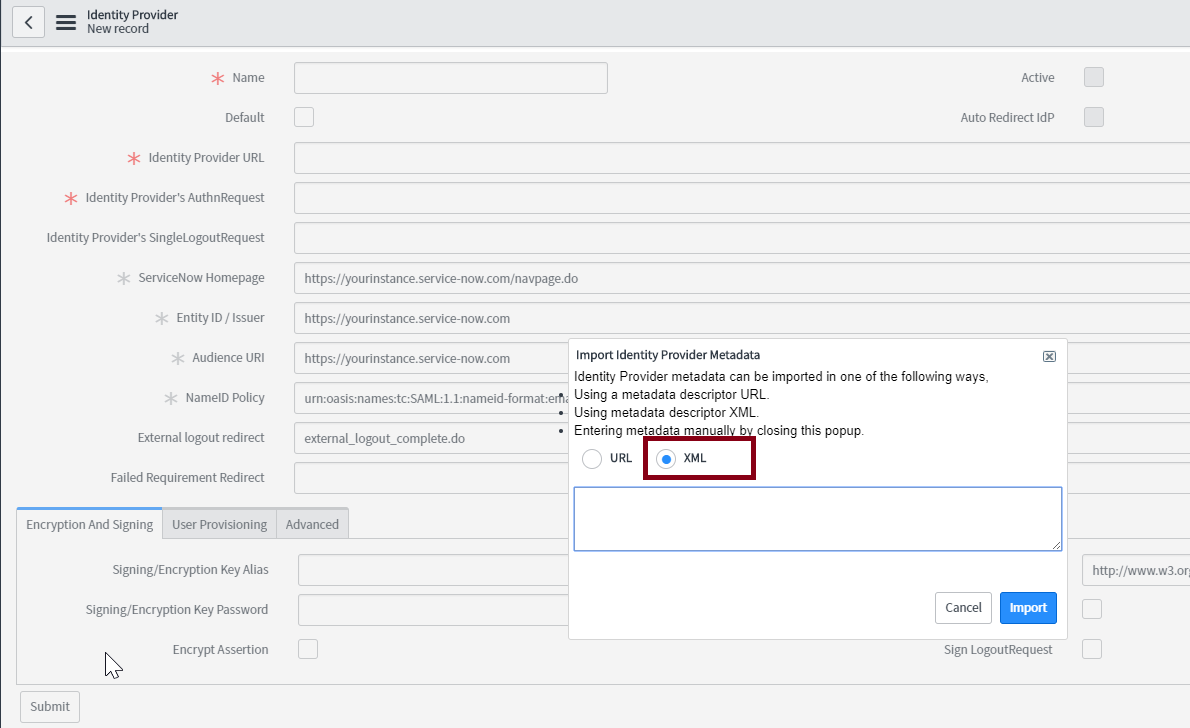
Task: Click the Signing/Encryption Key Alias field
Action: click(432, 570)
